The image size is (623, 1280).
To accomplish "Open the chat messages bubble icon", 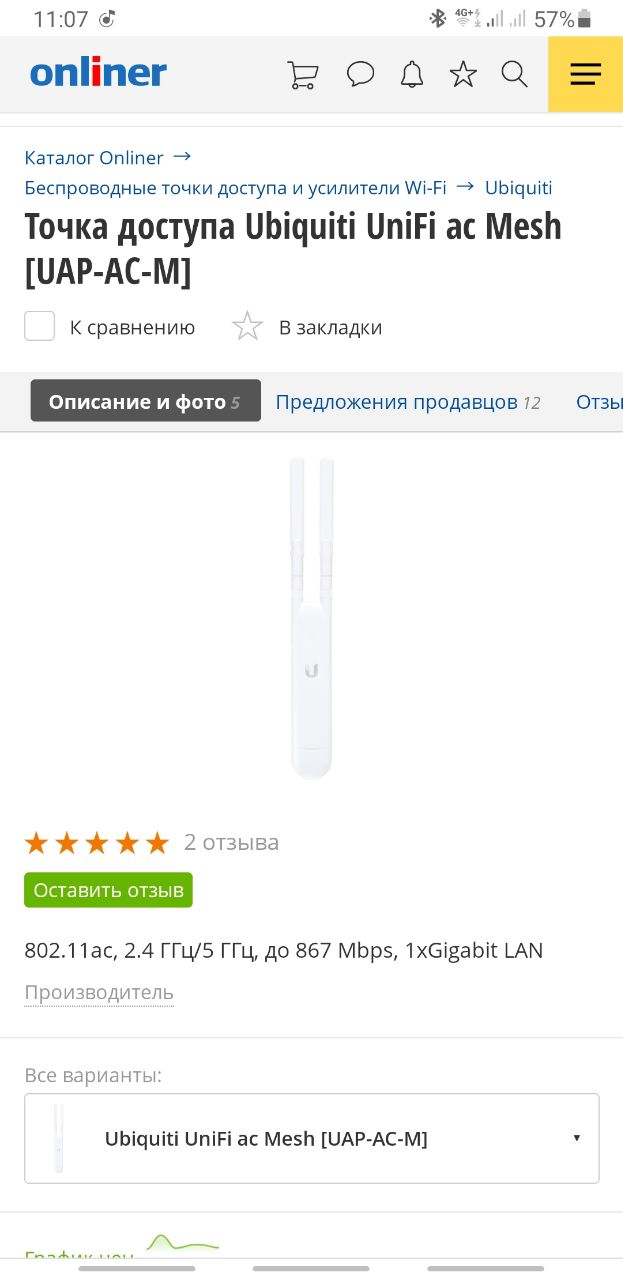I will pyautogui.click(x=360, y=74).
